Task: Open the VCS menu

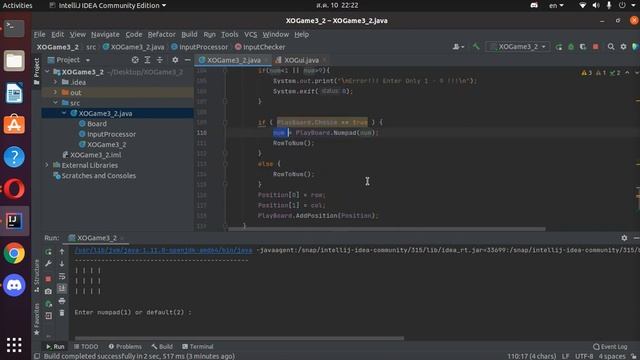Action: click(251, 34)
